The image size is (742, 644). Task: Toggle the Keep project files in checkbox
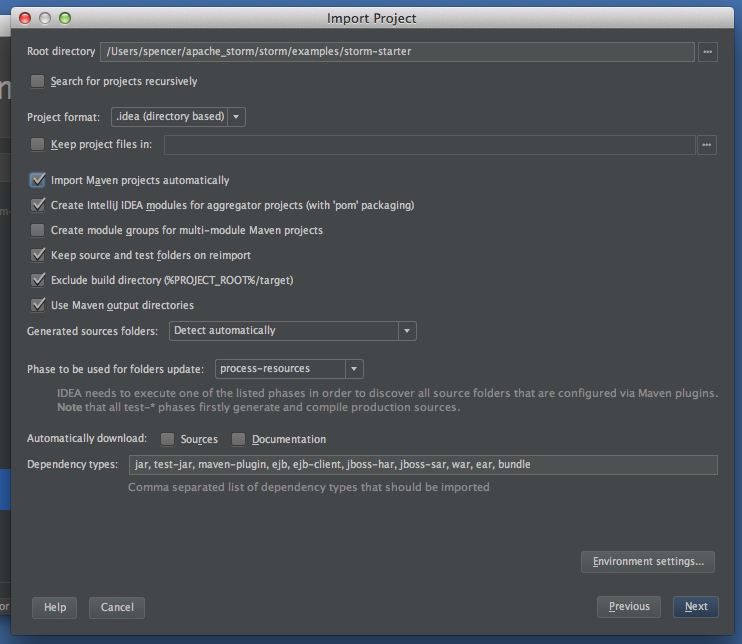[x=38, y=145]
